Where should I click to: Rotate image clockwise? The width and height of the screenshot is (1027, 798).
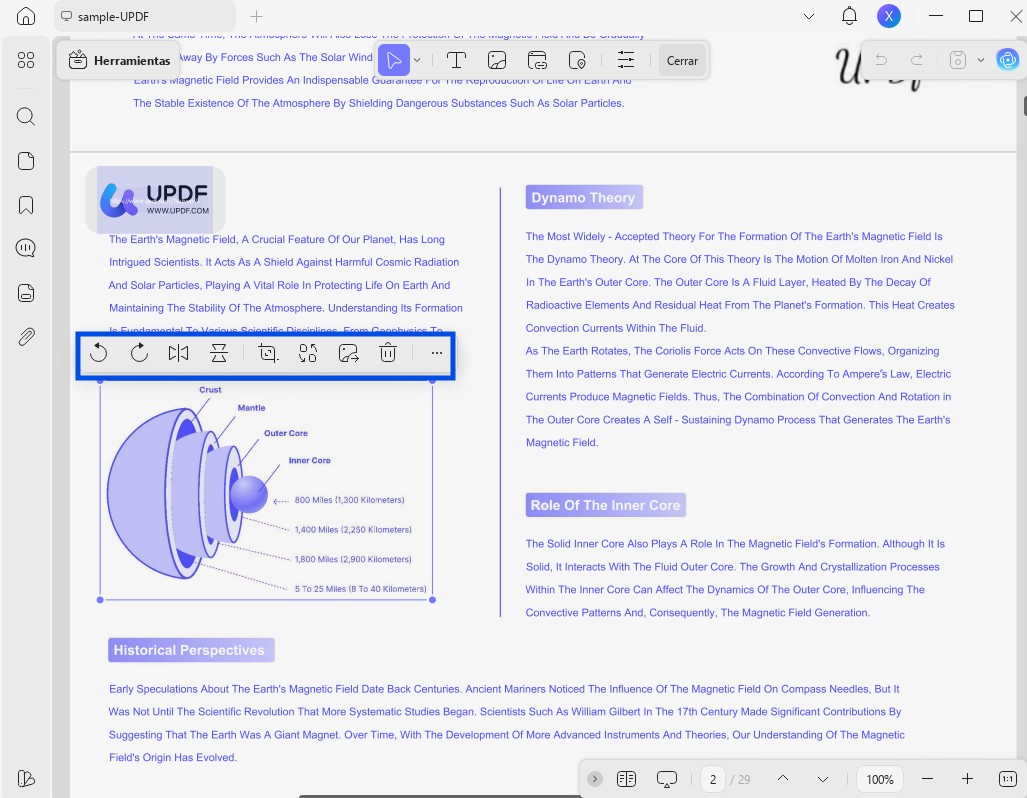[x=139, y=353]
